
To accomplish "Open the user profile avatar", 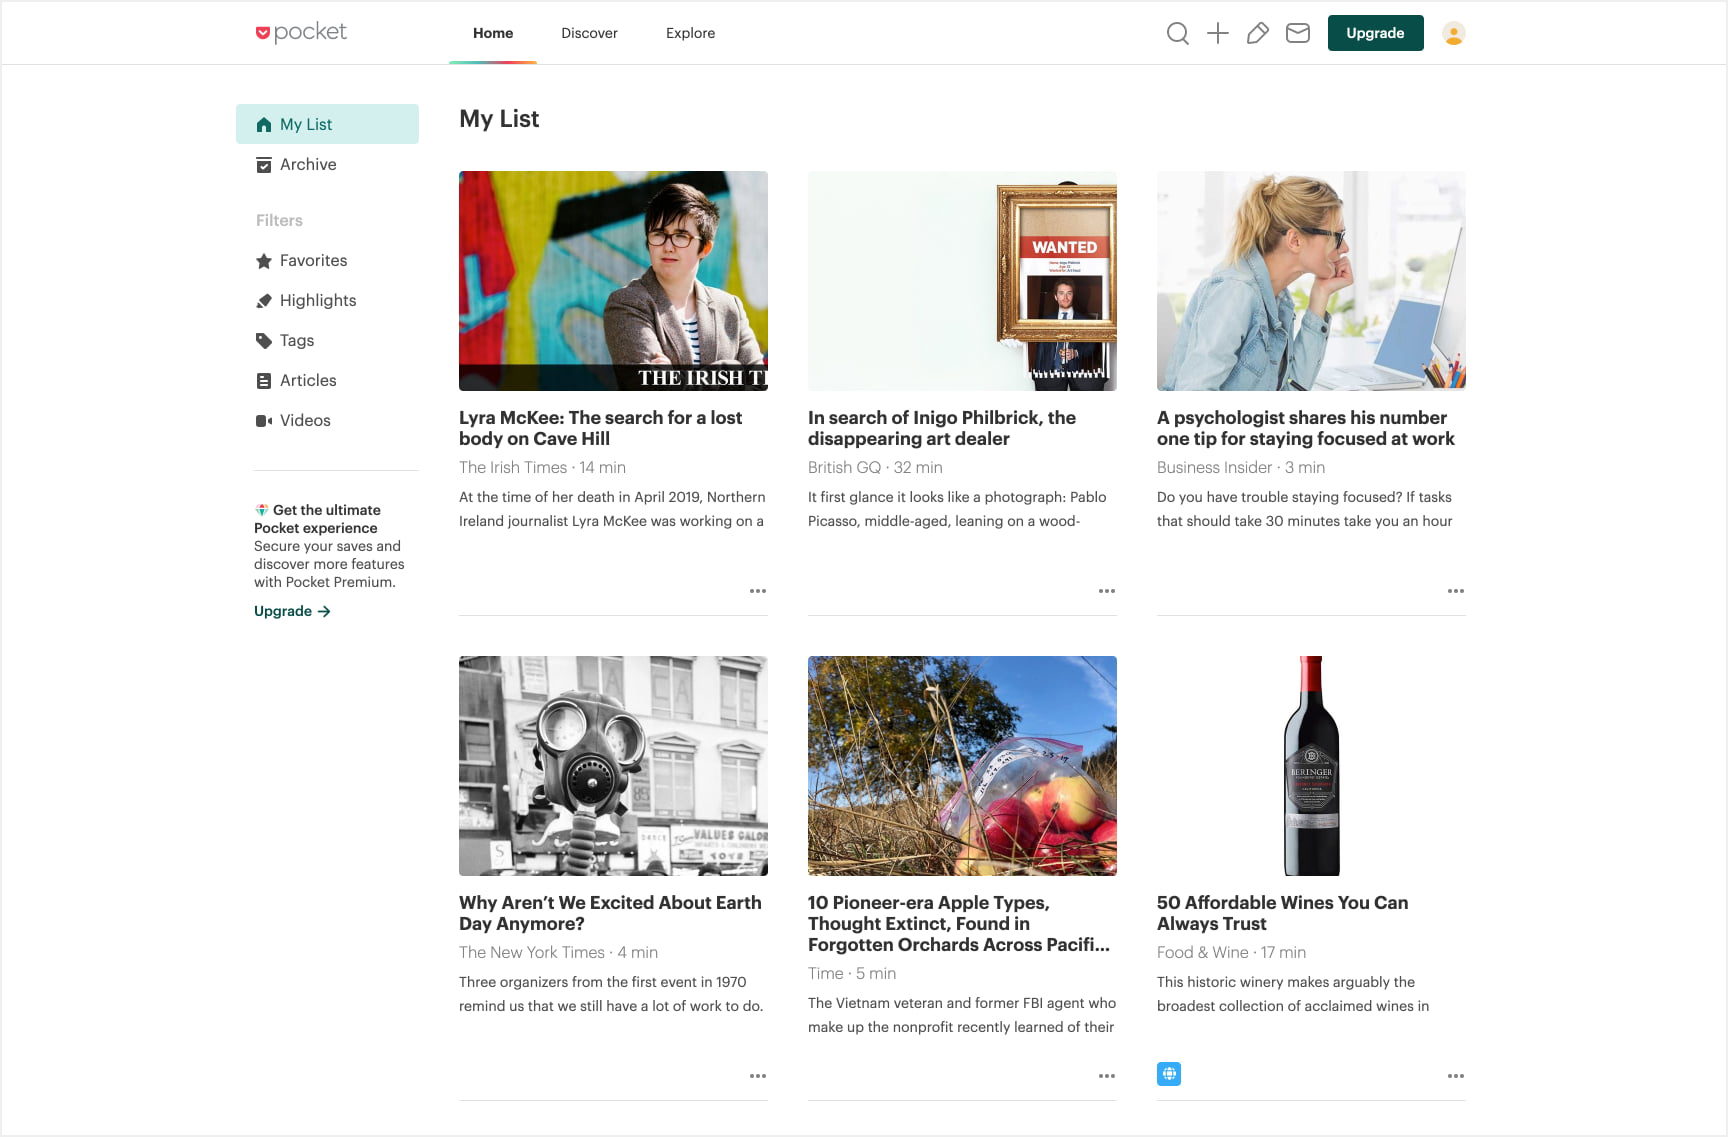I will pyautogui.click(x=1454, y=33).
